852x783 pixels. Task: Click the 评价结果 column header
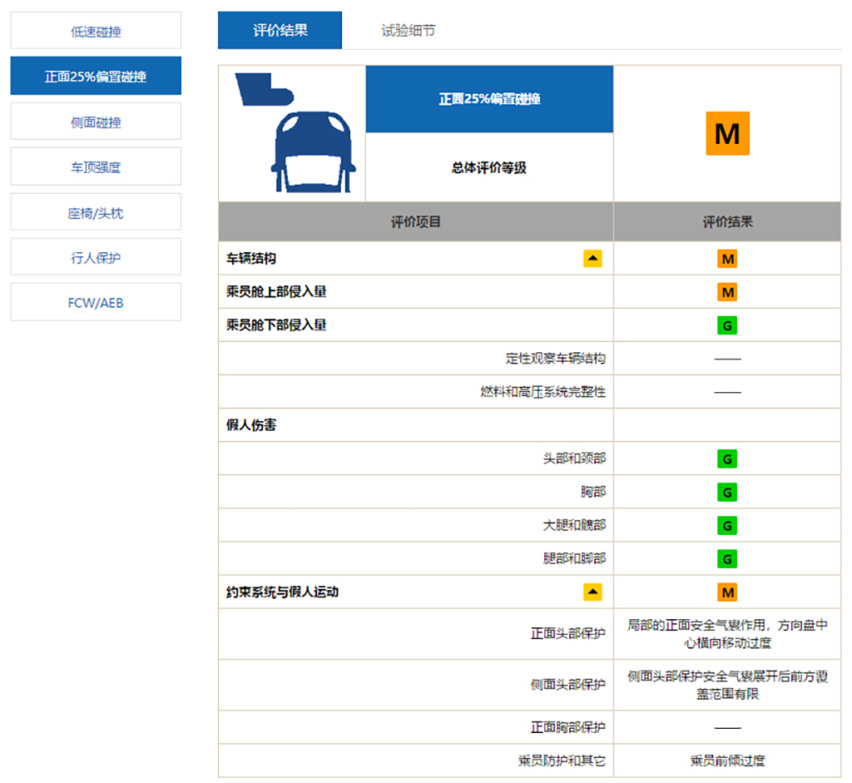(x=728, y=221)
